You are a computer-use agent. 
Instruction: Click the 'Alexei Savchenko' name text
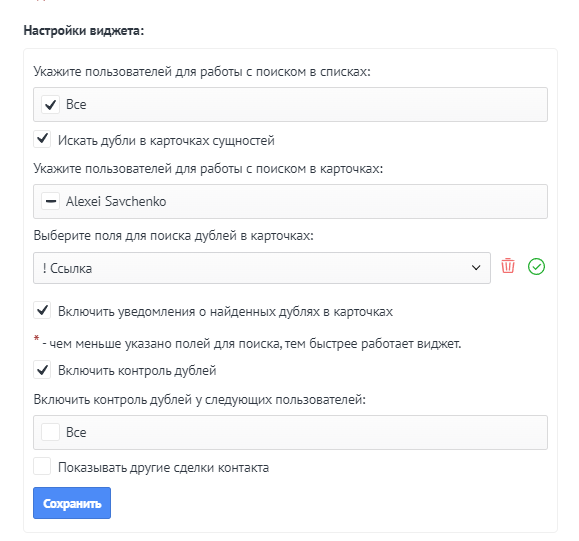click(116, 202)
